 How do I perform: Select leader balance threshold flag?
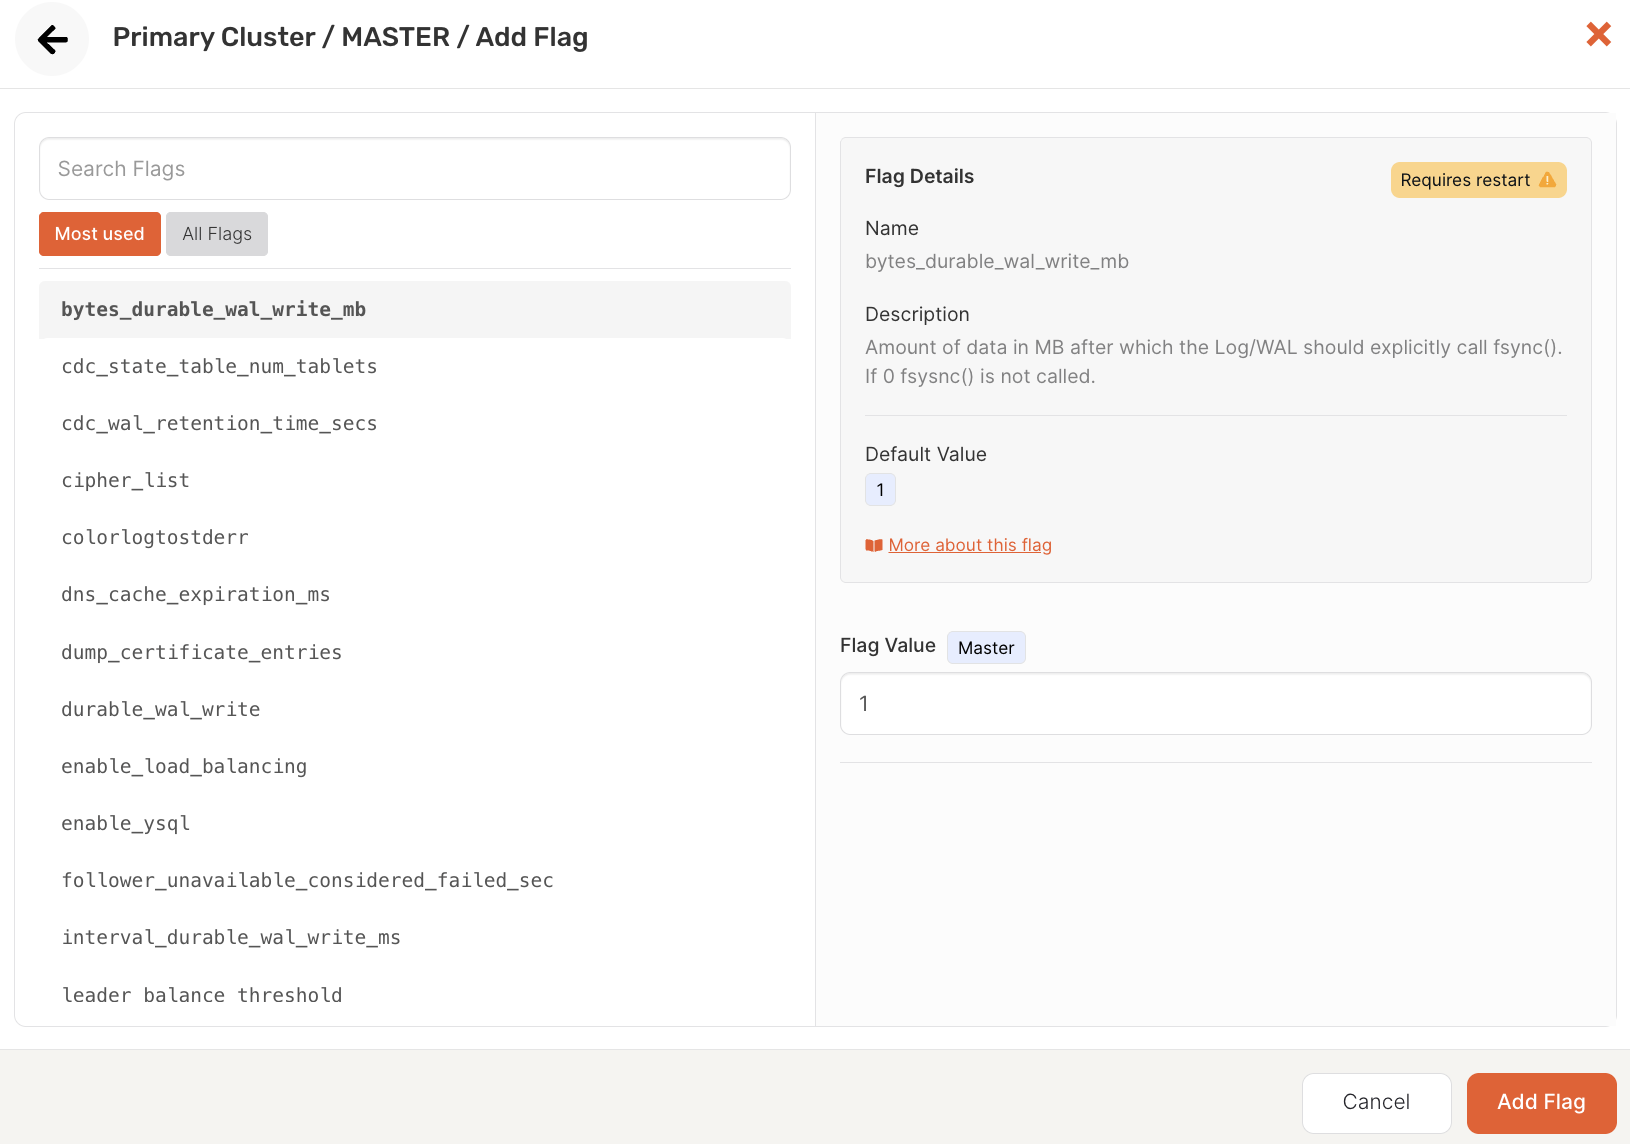coord(415,996)
